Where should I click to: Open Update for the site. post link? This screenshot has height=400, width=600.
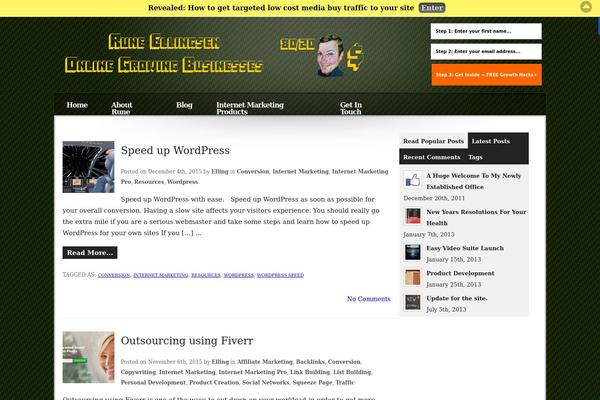pos(457,298)
